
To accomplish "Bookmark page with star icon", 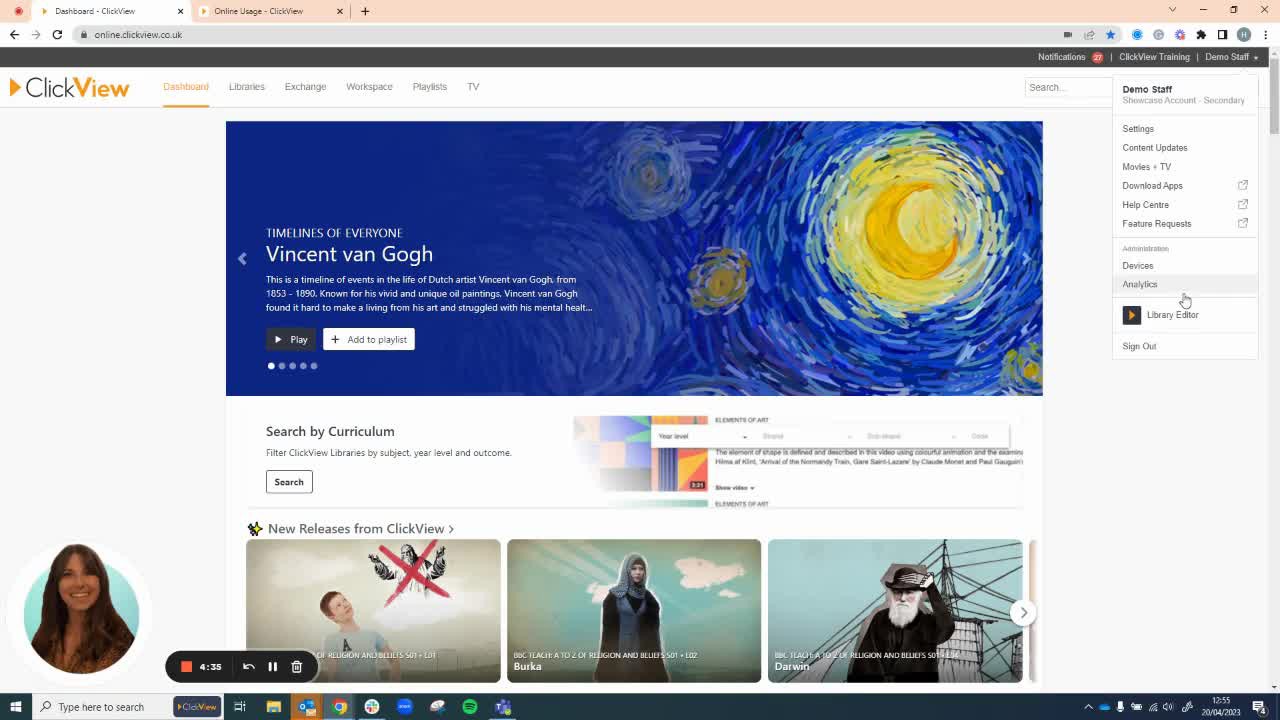I will point(1110,35).
